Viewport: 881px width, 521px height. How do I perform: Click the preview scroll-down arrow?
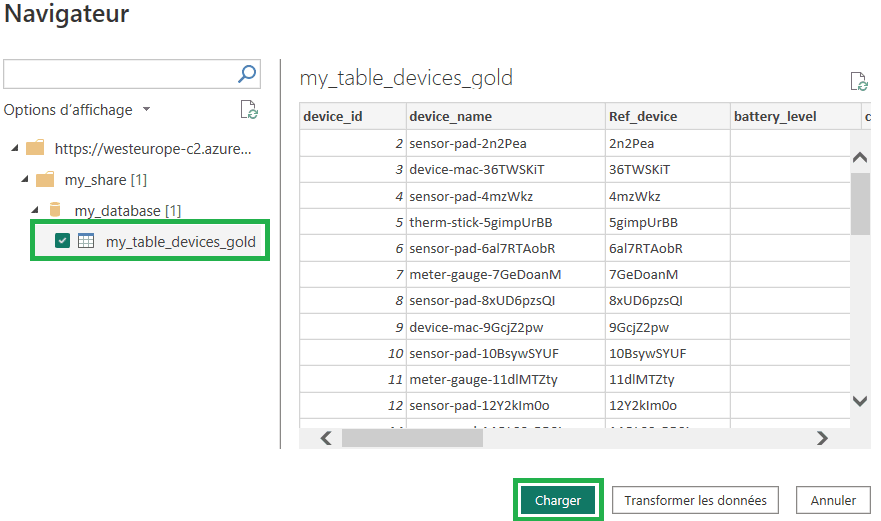pyautogui.click(x=860, y=401)
